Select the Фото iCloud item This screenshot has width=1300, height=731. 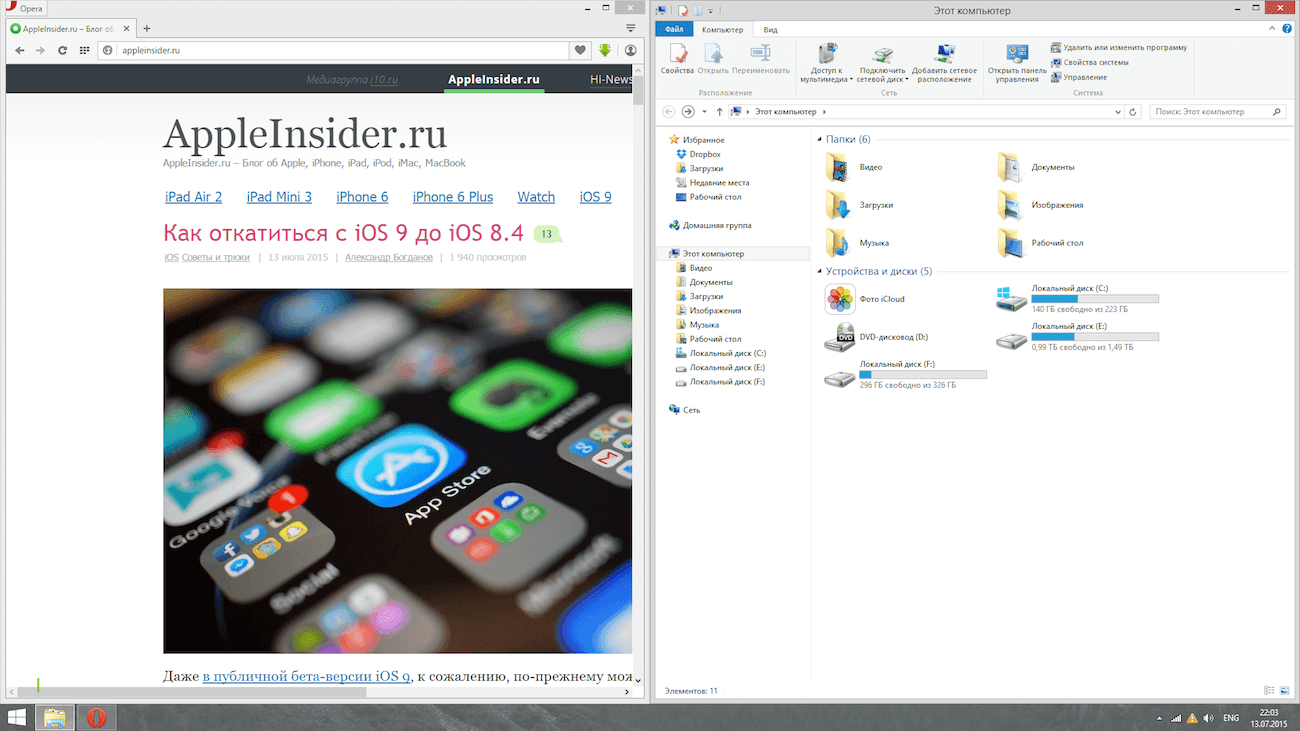pyautogui.click(x=865, y=299)
